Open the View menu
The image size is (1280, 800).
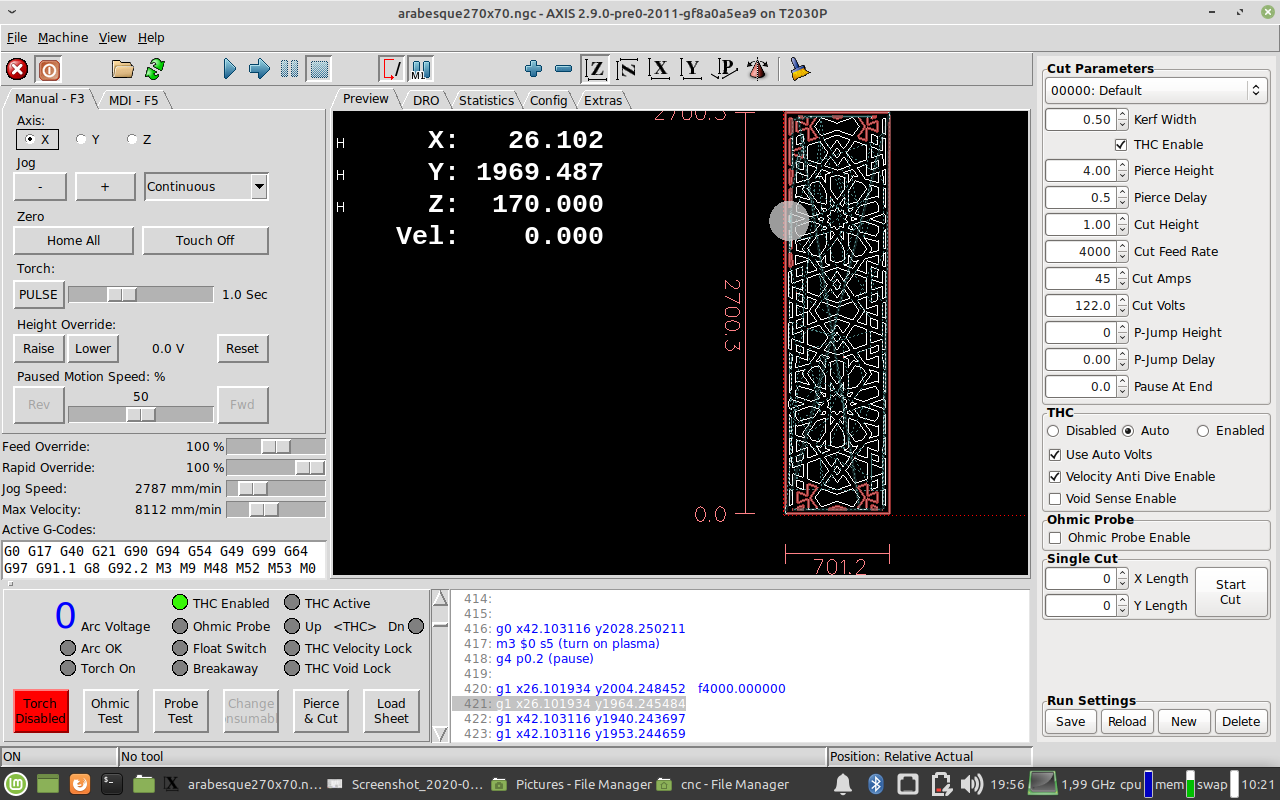point(112,37)
